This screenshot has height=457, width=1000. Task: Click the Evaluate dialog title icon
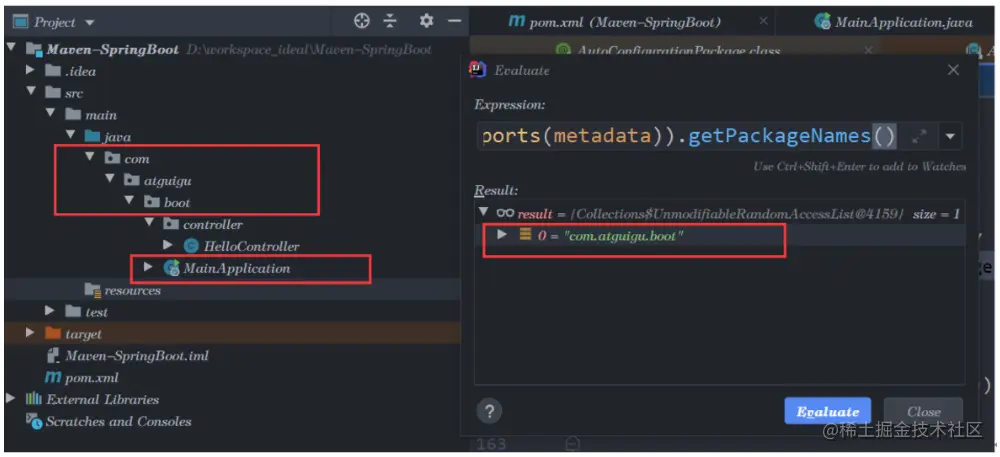pos(477,69)
